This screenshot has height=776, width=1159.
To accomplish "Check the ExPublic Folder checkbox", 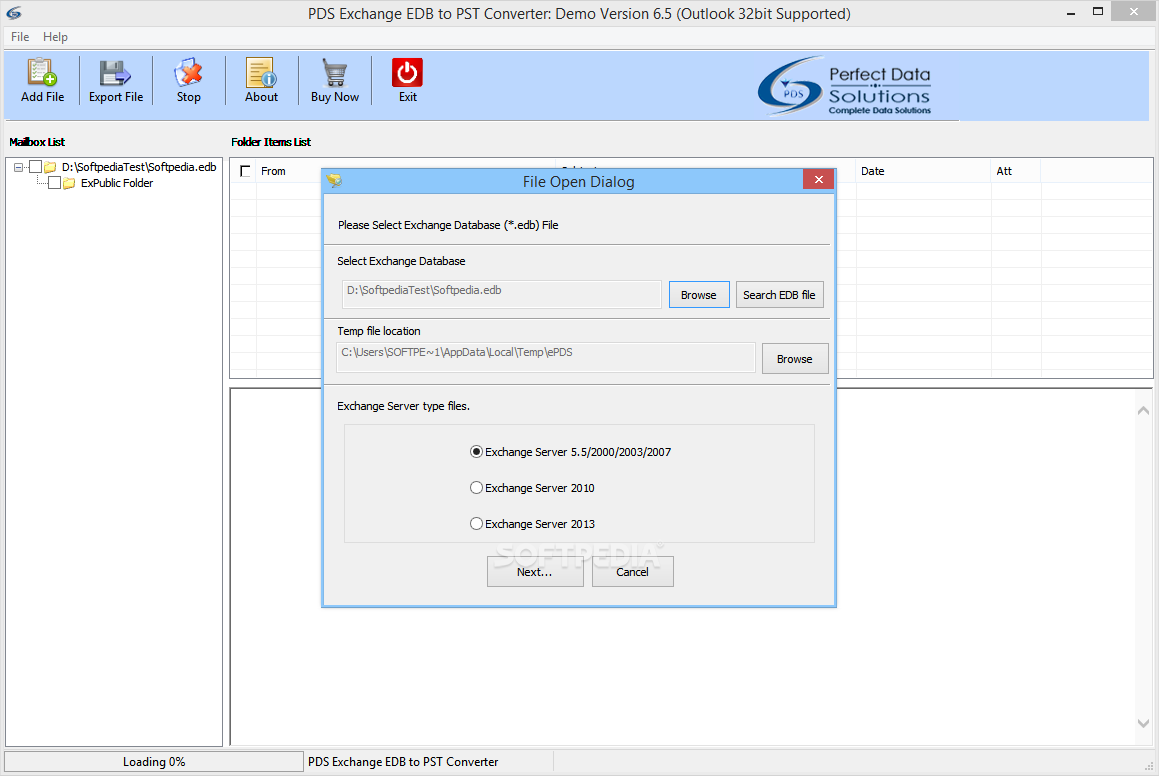I will [54, 183].
